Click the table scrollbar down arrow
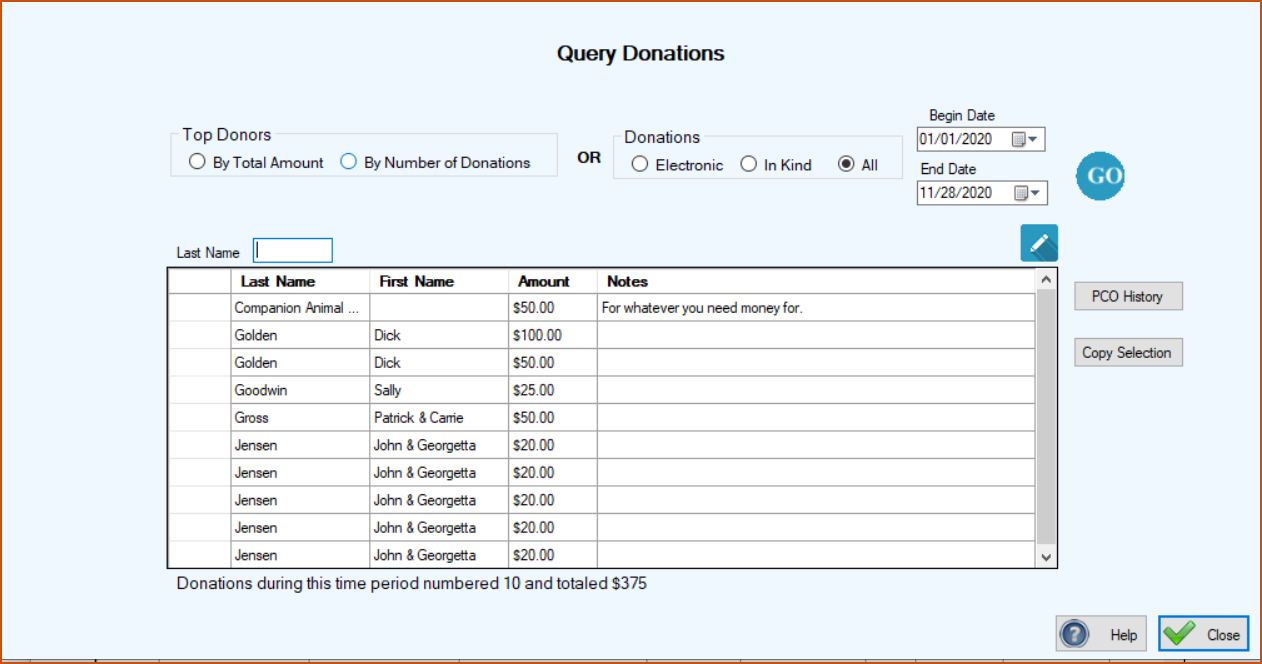 click(1046, 557)
